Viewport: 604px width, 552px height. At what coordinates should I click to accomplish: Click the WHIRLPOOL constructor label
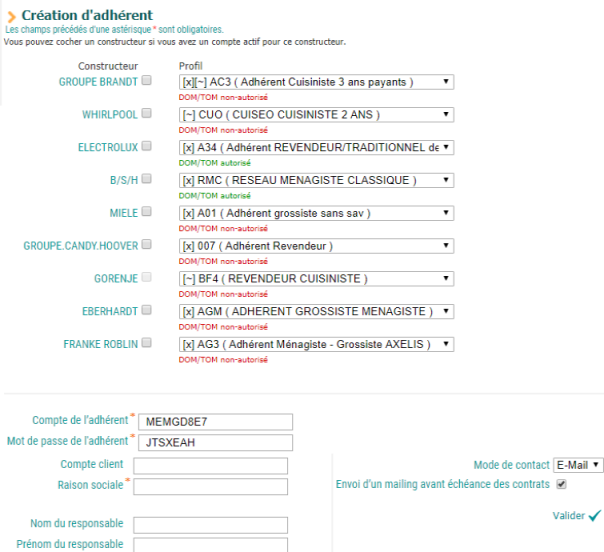[110, 115]
